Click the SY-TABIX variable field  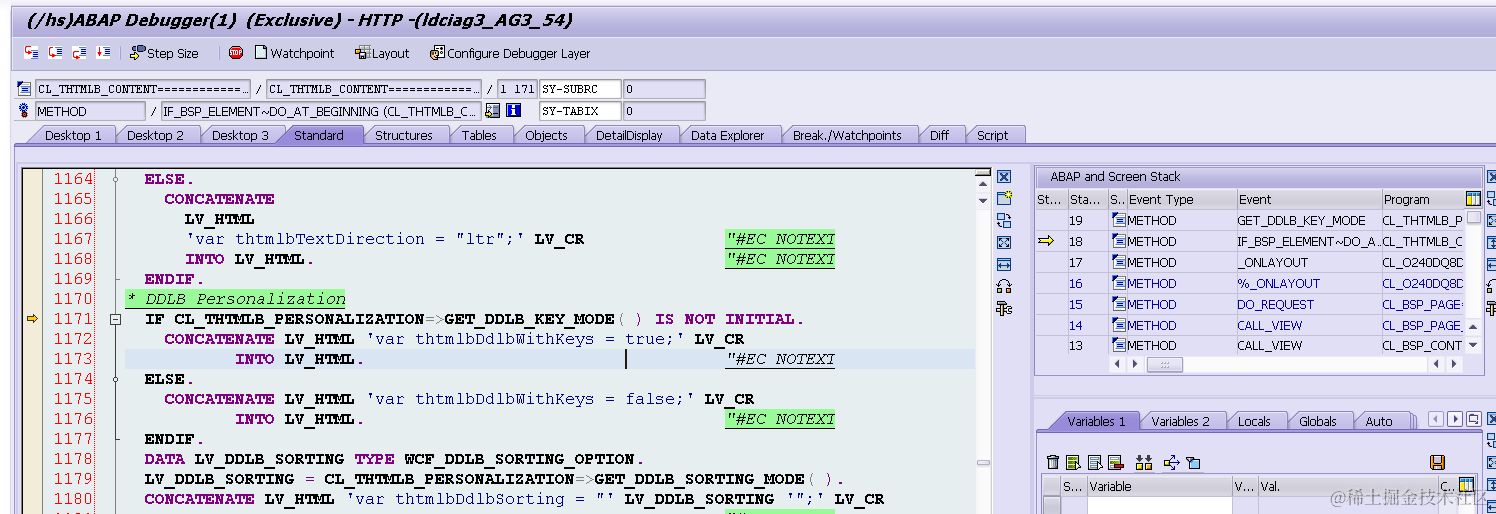pyautogui.click(x=580, y=111)
